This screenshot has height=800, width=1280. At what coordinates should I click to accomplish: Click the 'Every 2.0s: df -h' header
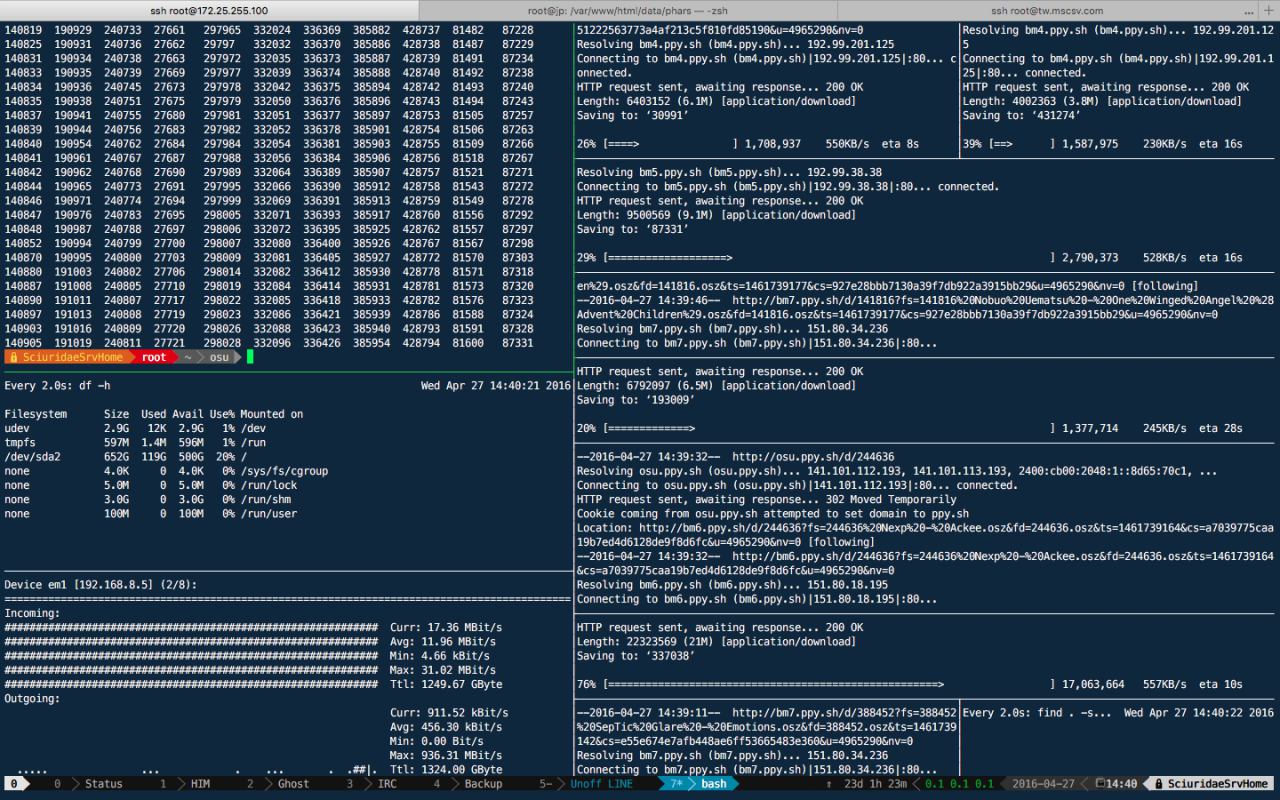click(x=58, y=386)
